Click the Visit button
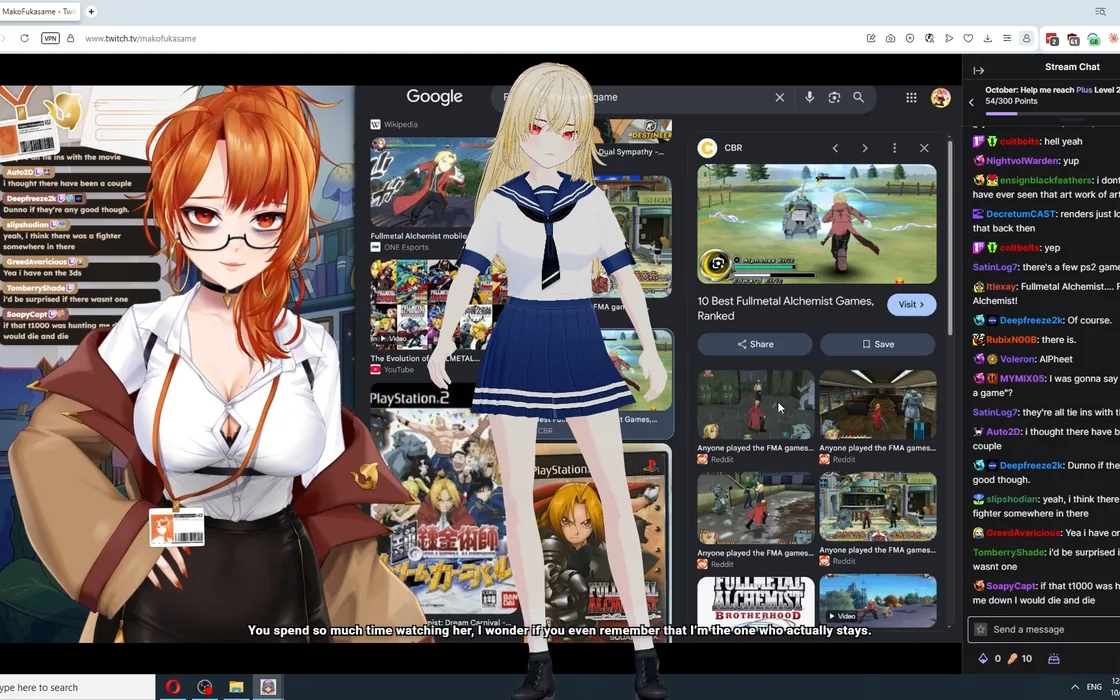The width and height of the screenshot is (1120, 700). [911, 304]
